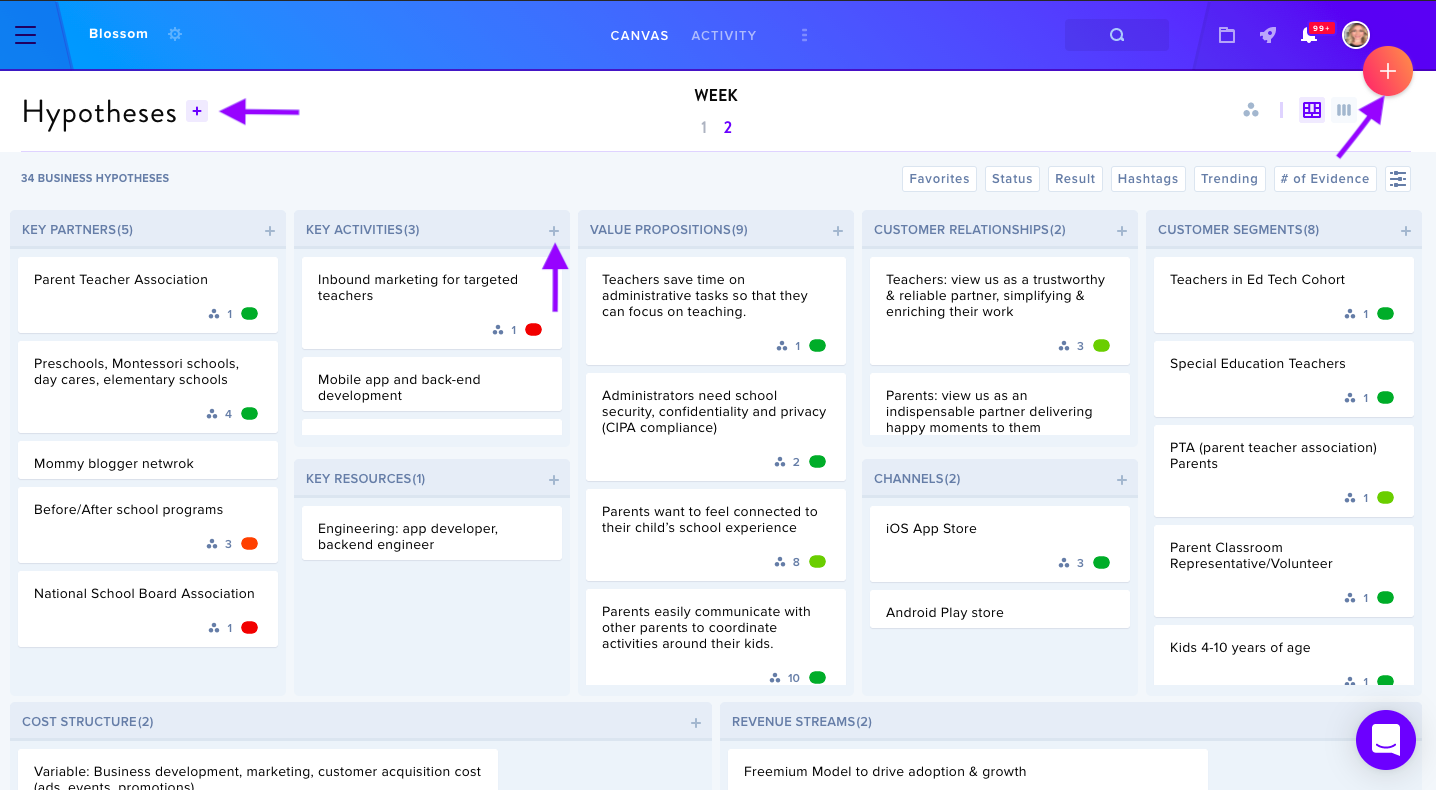Filter by Result
The image size is (1436, 790).
1075,179
